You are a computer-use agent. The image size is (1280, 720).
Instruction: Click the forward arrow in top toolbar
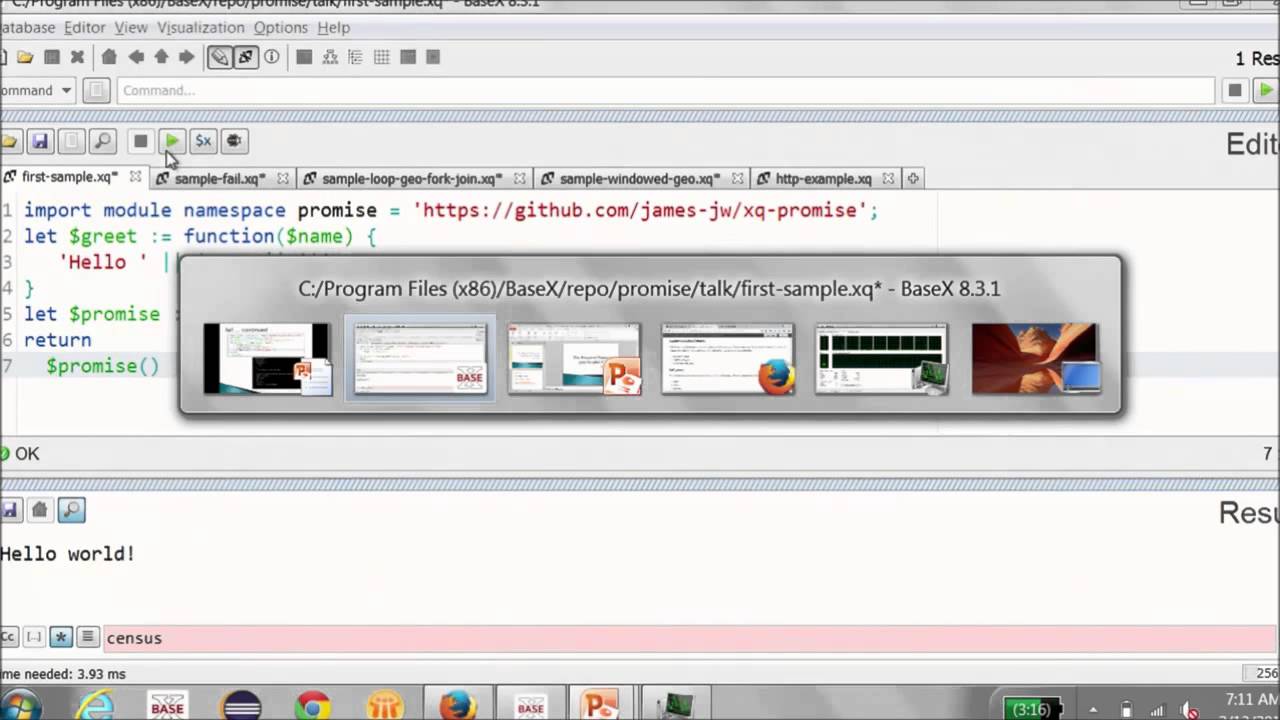(186, 57)
